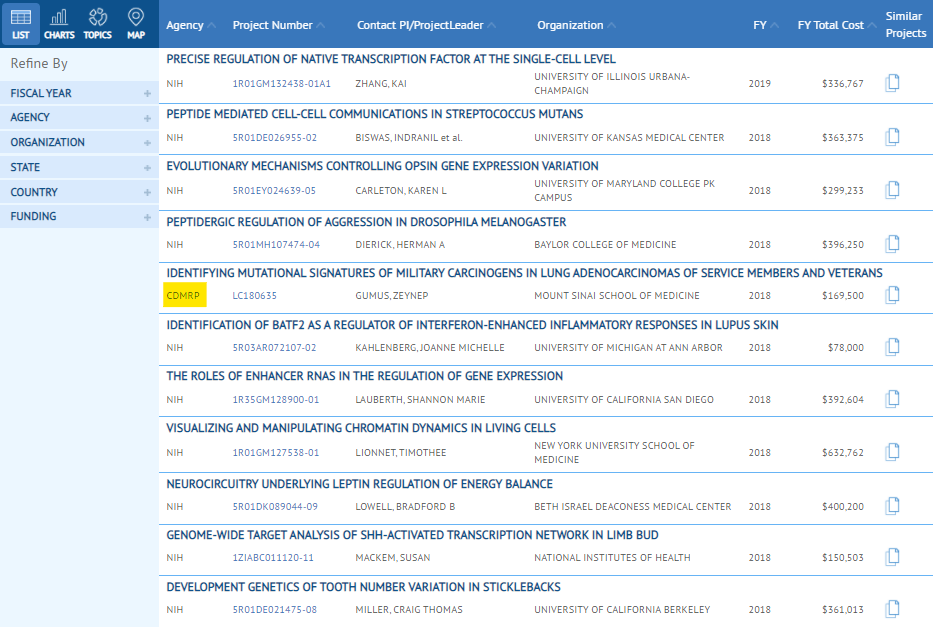Show similar projects for Macken, Susan row
The width and height of the screenshot is (933, 627).
point(892,557)
